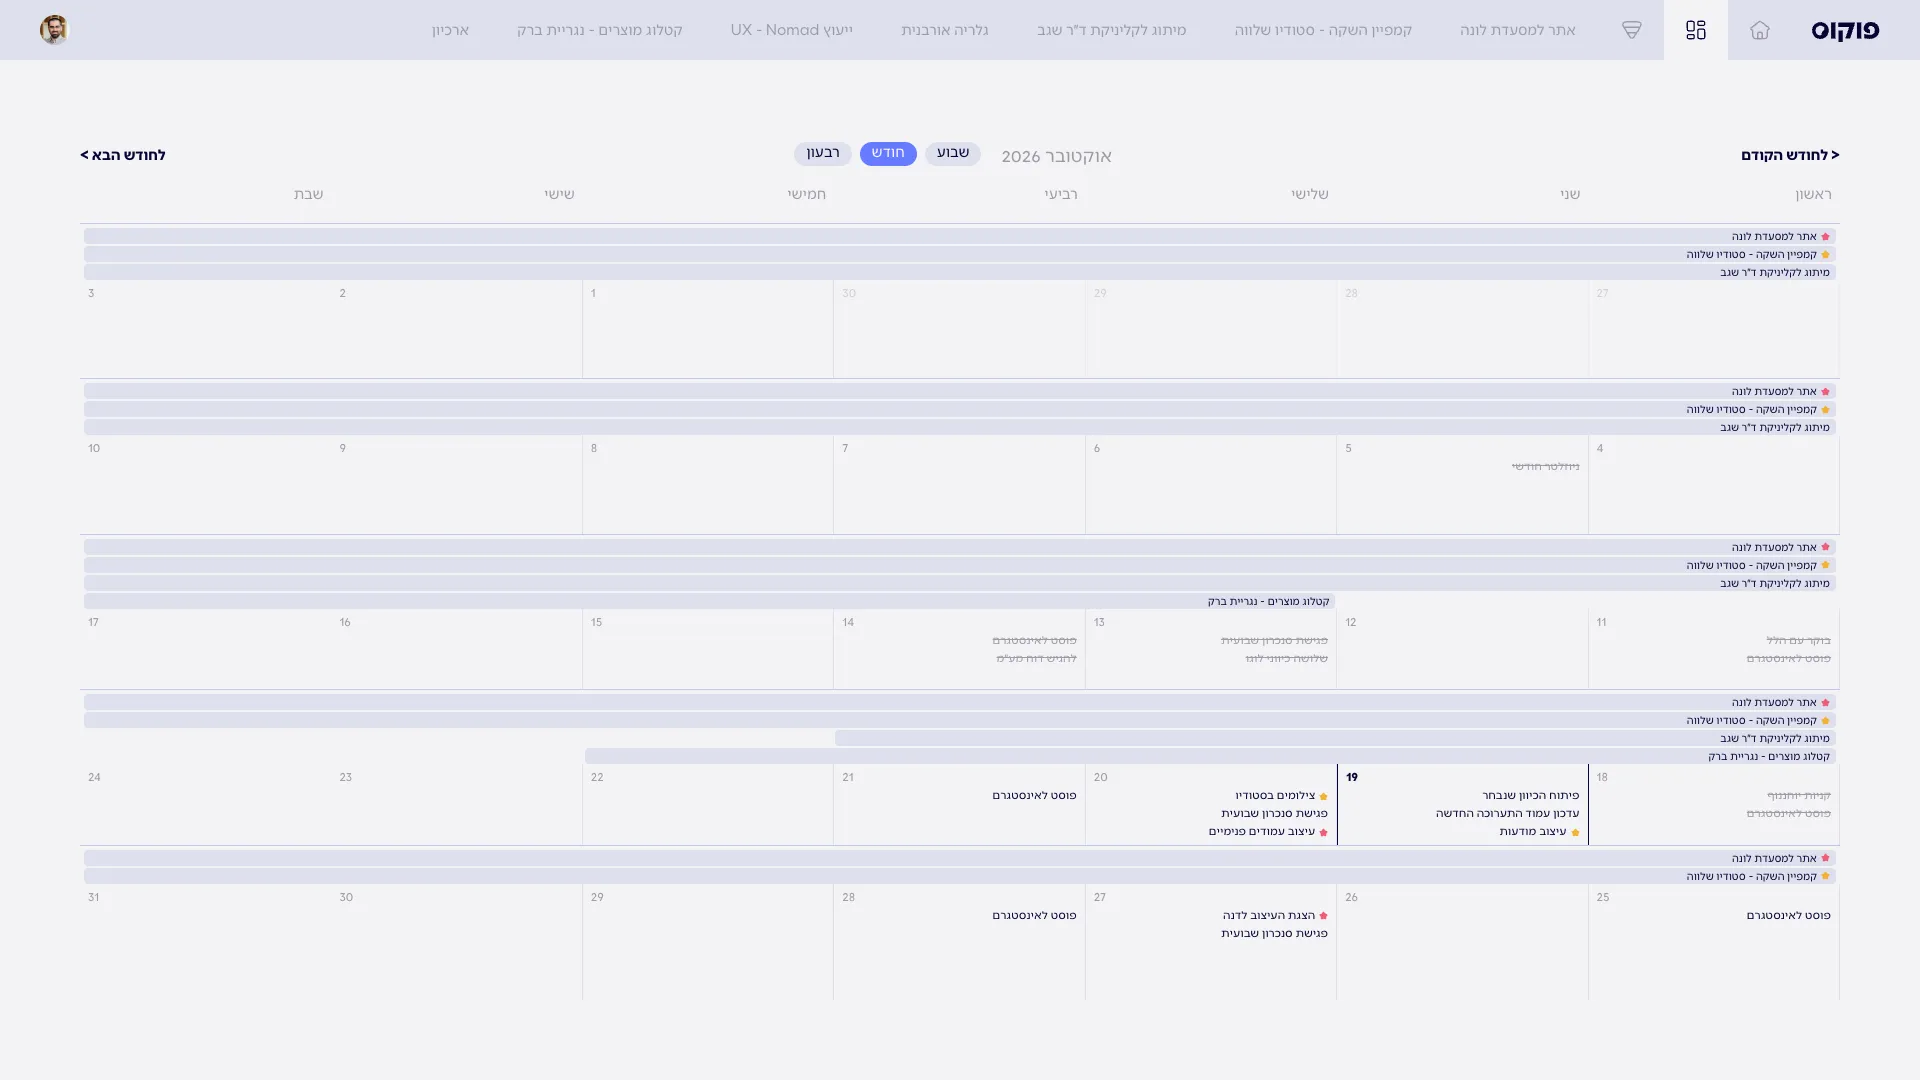Open the גלריה אורבנית project tab
The image size is (1920, 1080).
[945, 30]
